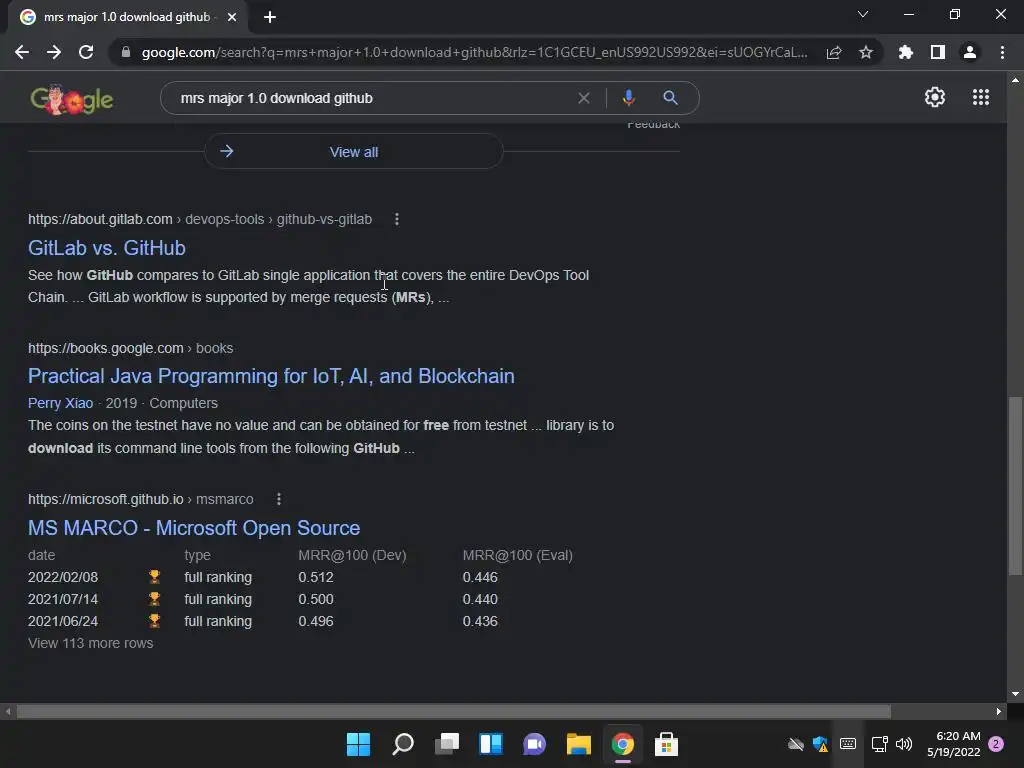1024x768 pixels.
Task: Click the search query input field
Action: click(372, 98)
